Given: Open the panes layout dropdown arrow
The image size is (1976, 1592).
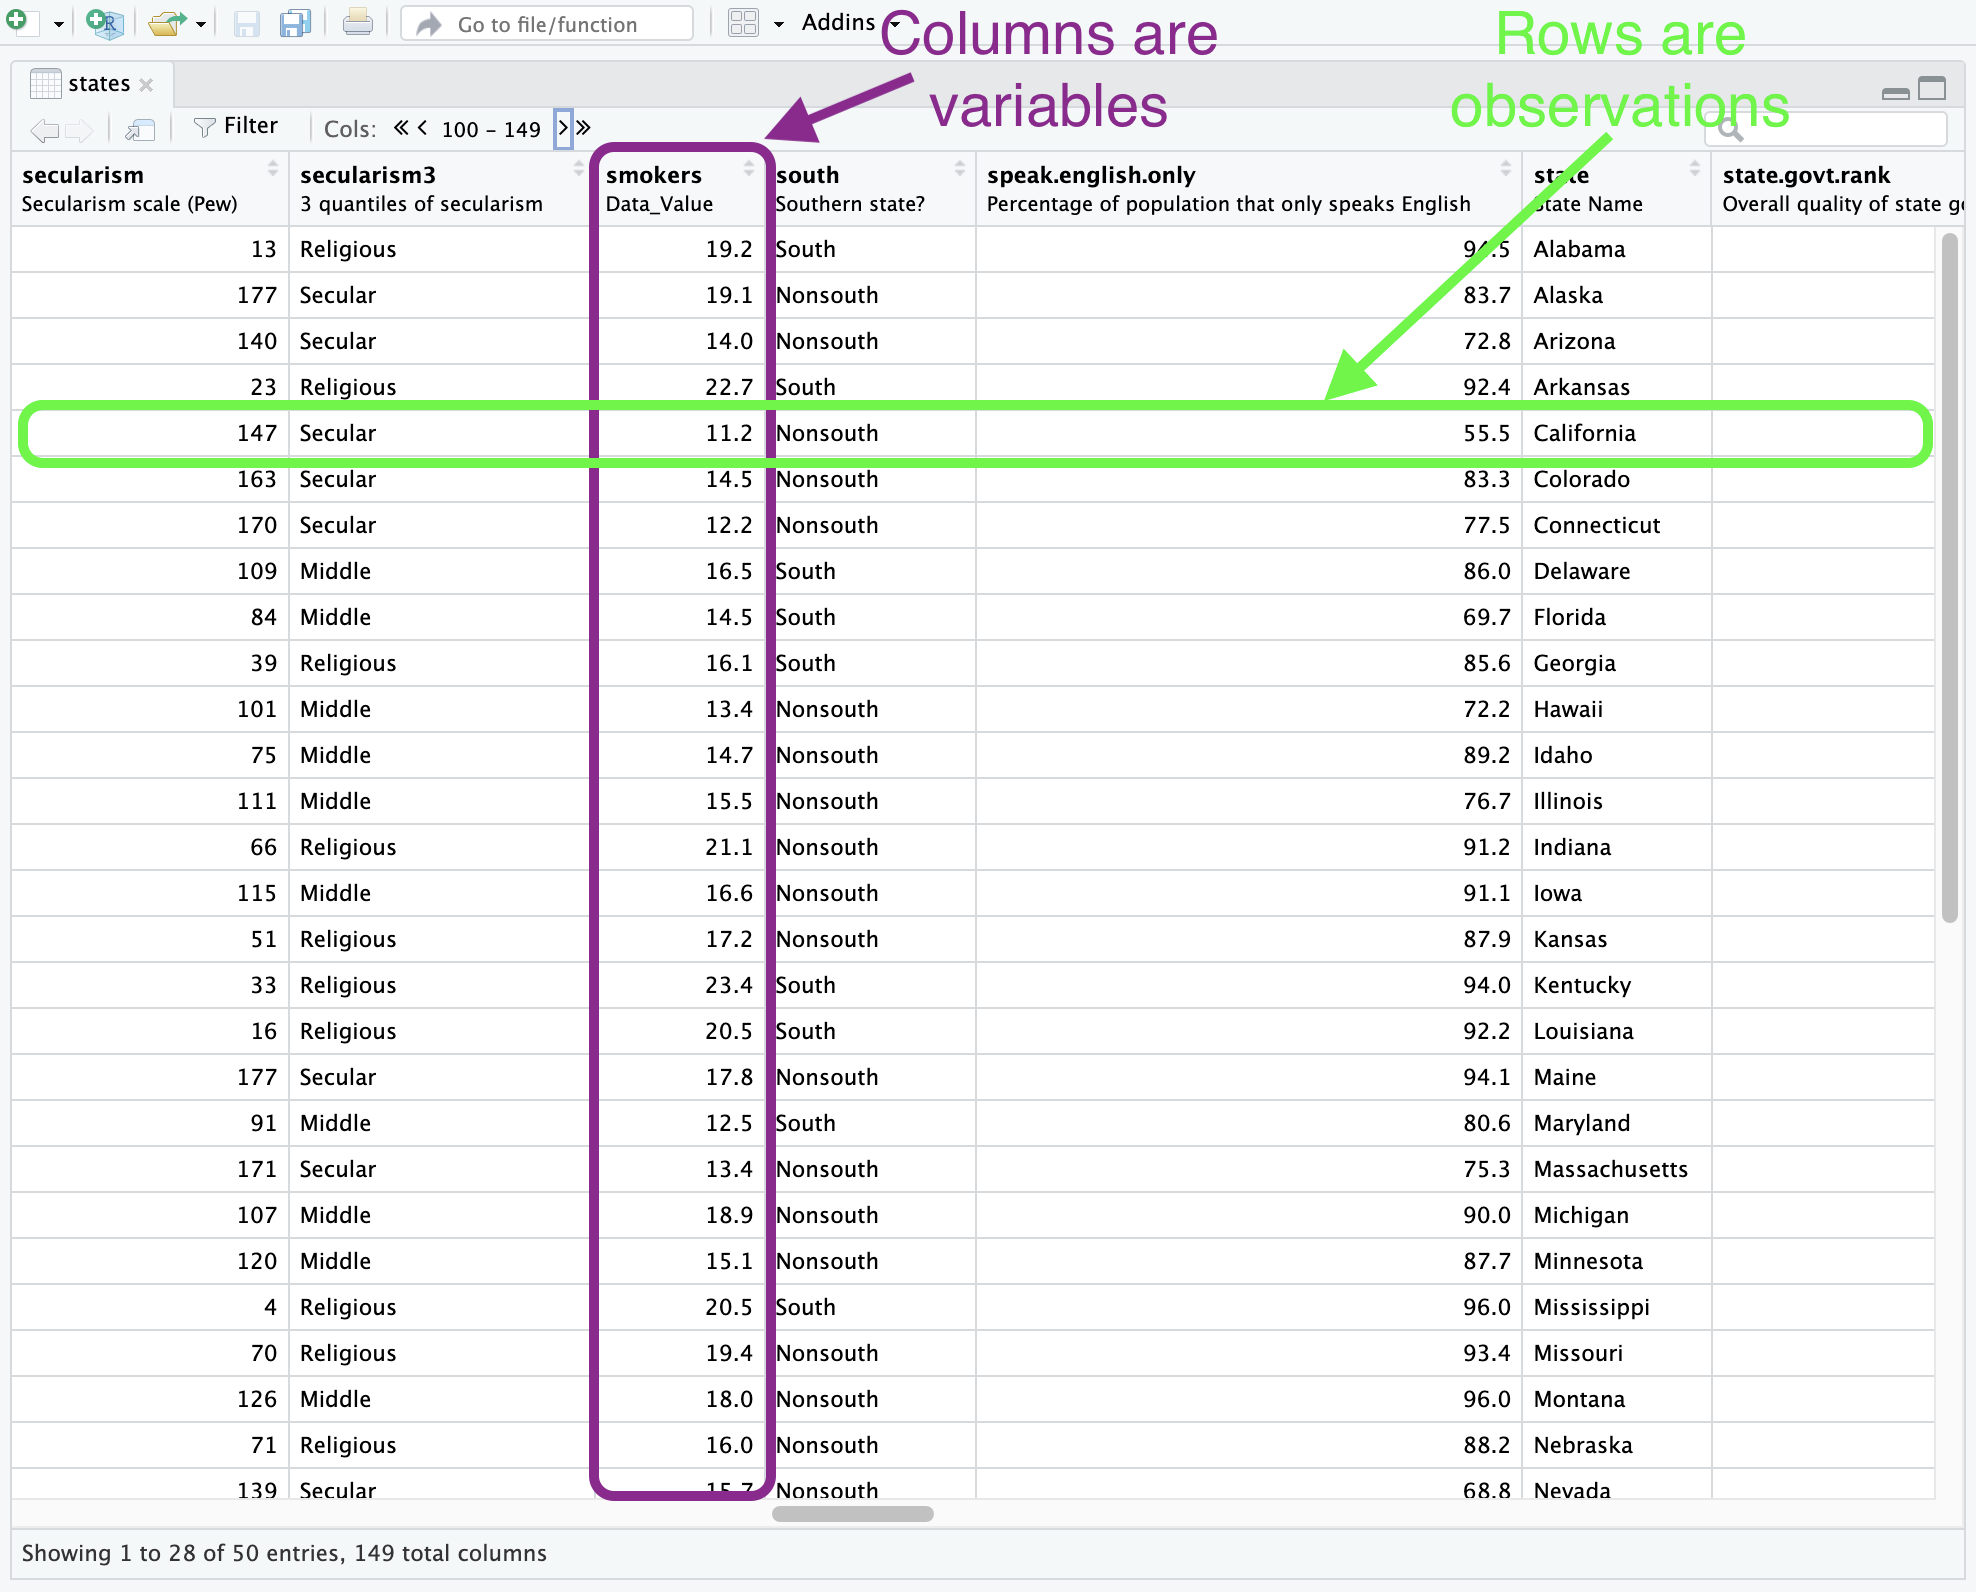Looking at the screenshot, I should (x=778, y=24).
